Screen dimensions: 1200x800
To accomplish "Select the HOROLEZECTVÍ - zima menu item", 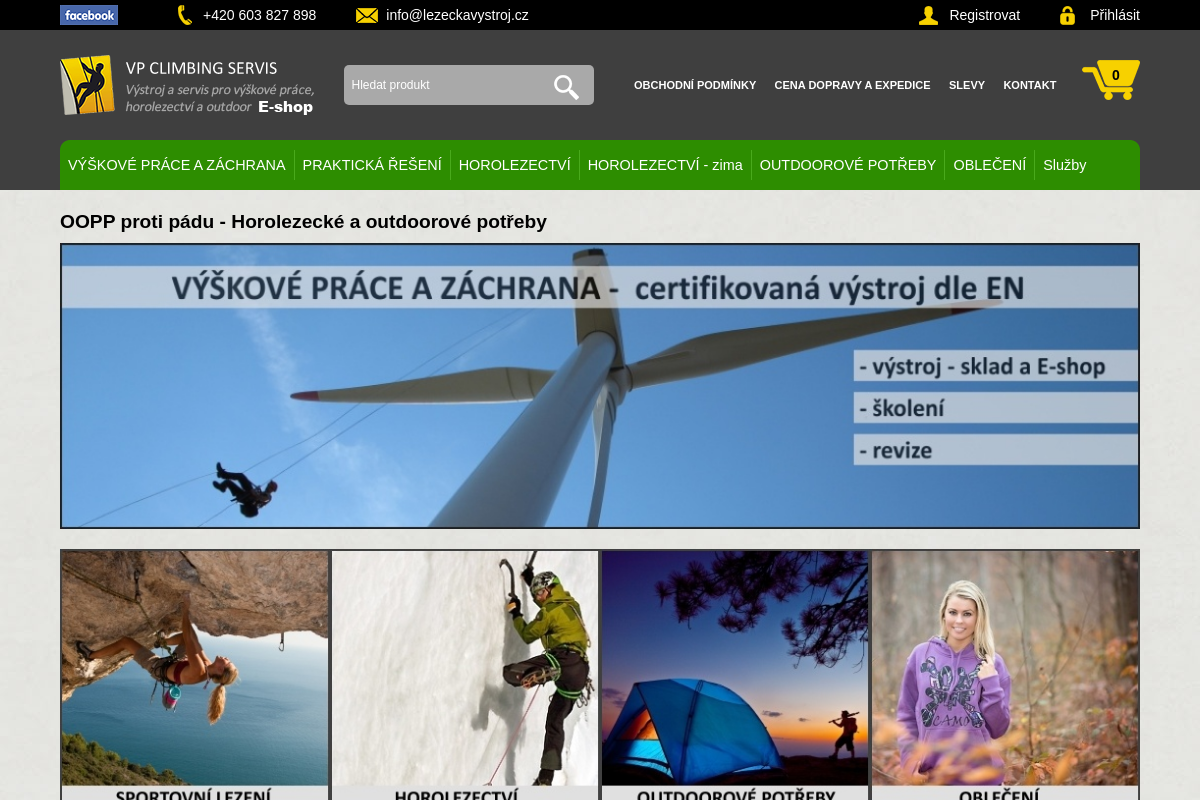I will [x=665, y=165].
